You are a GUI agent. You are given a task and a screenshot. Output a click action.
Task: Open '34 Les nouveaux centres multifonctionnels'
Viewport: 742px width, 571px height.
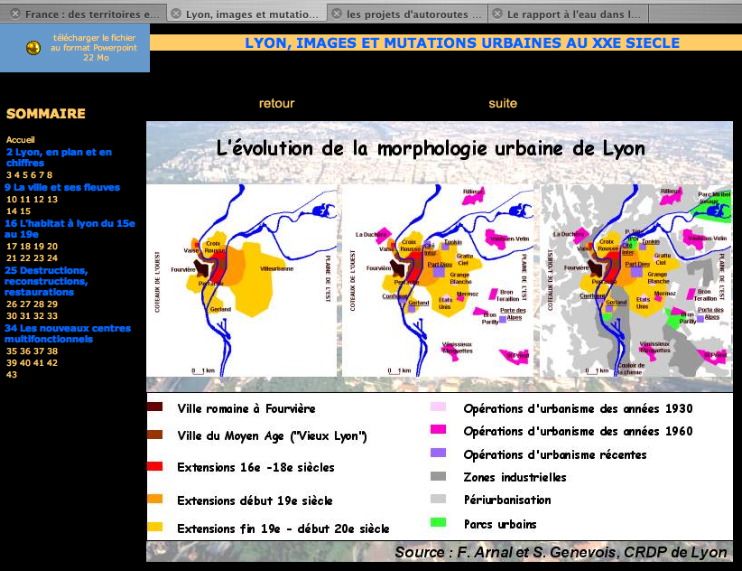coord(68,333)
